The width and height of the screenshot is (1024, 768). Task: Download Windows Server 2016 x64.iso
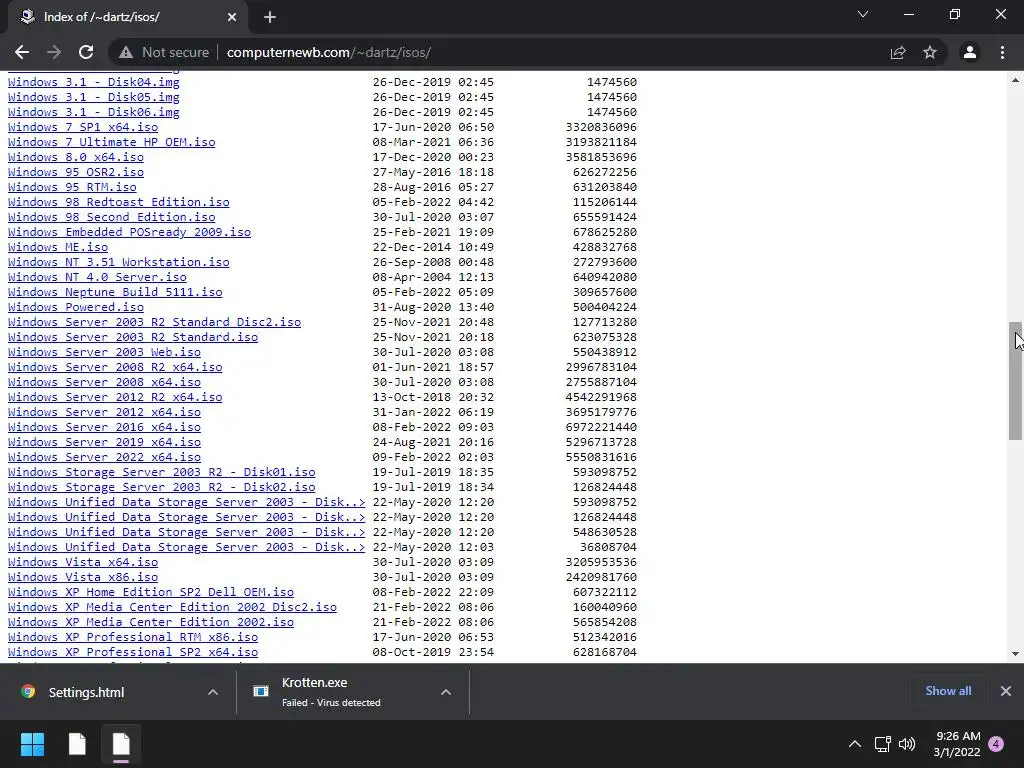point(104,428)
